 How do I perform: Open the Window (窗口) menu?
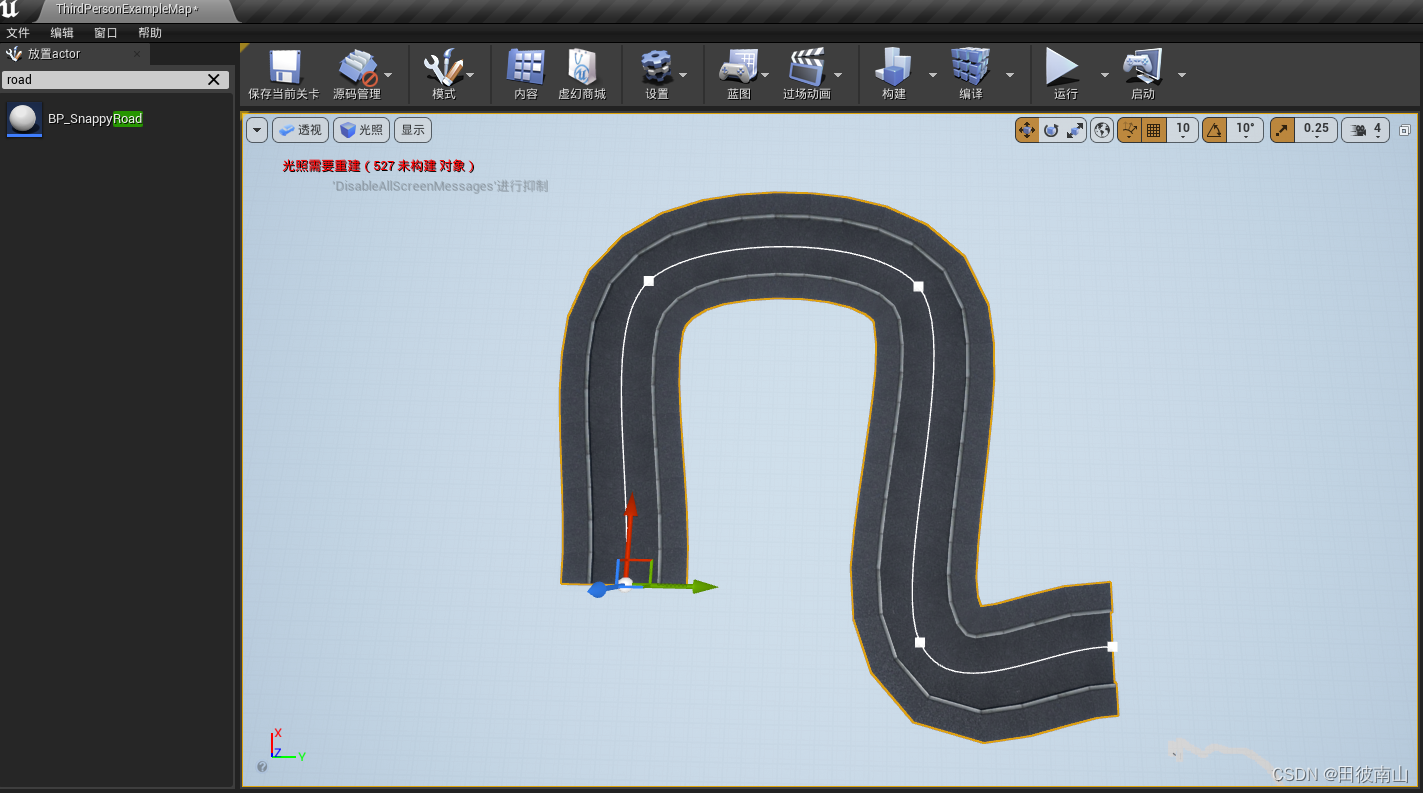[x=106, y=33]
